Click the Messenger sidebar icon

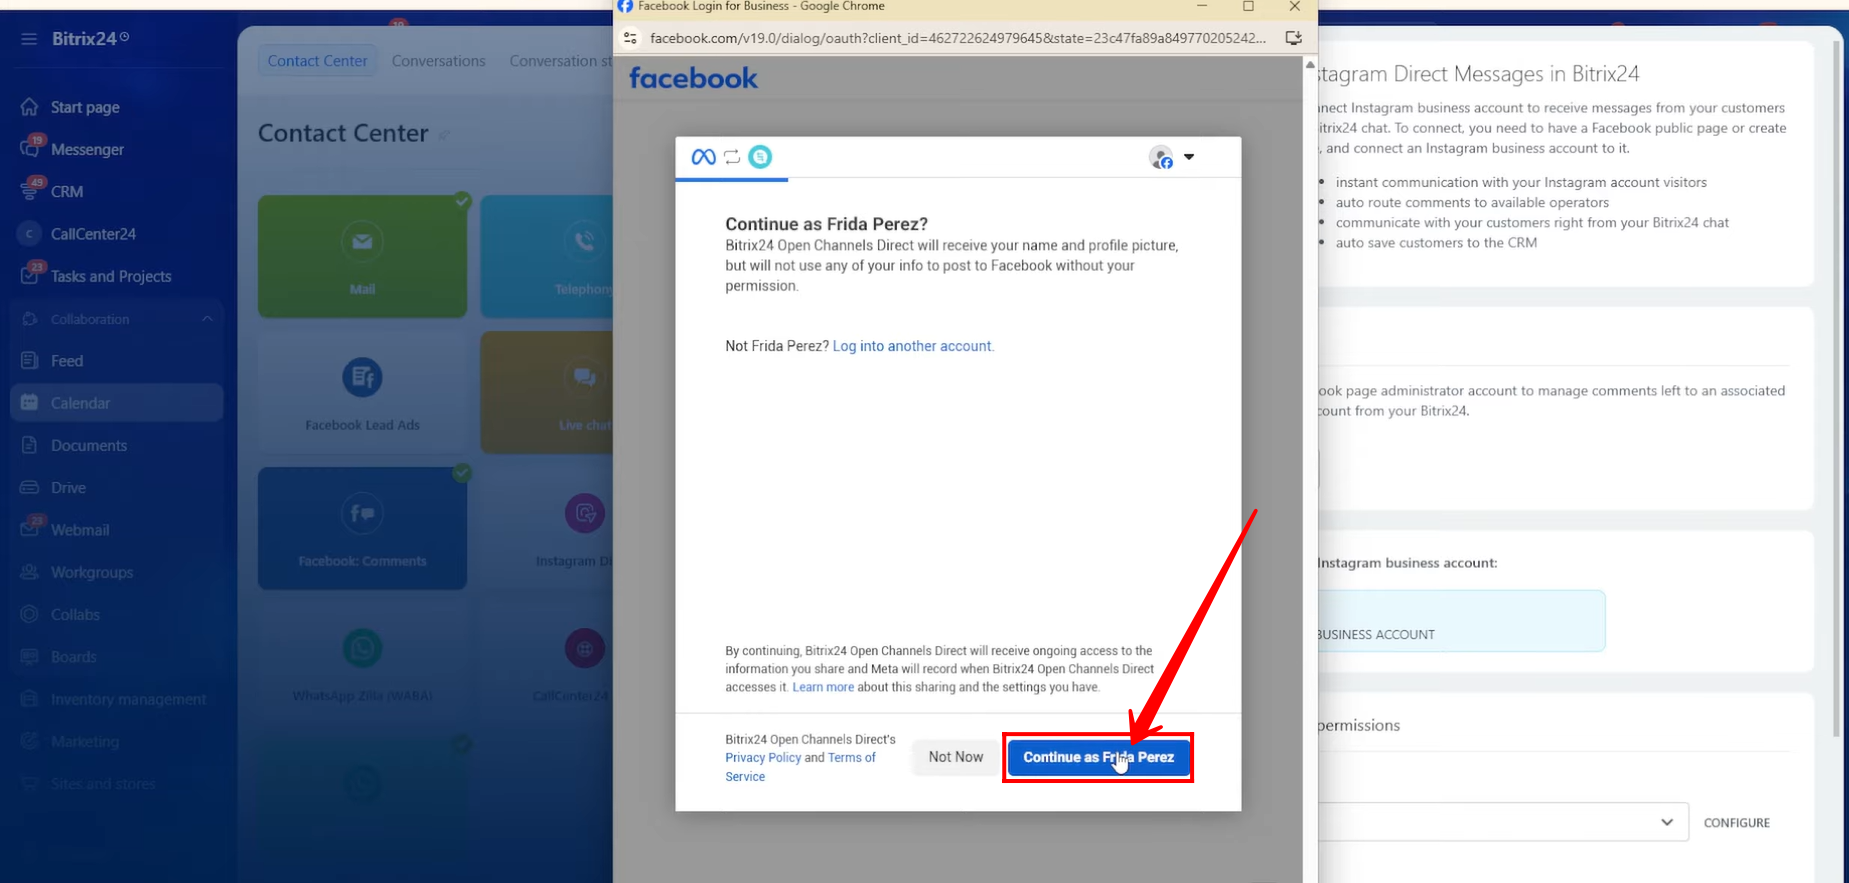click(30, 149)
